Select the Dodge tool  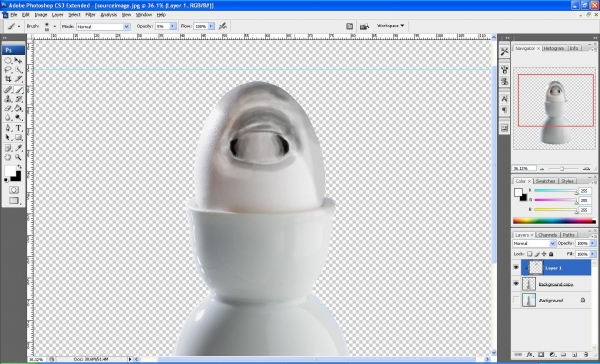point(18,118)
